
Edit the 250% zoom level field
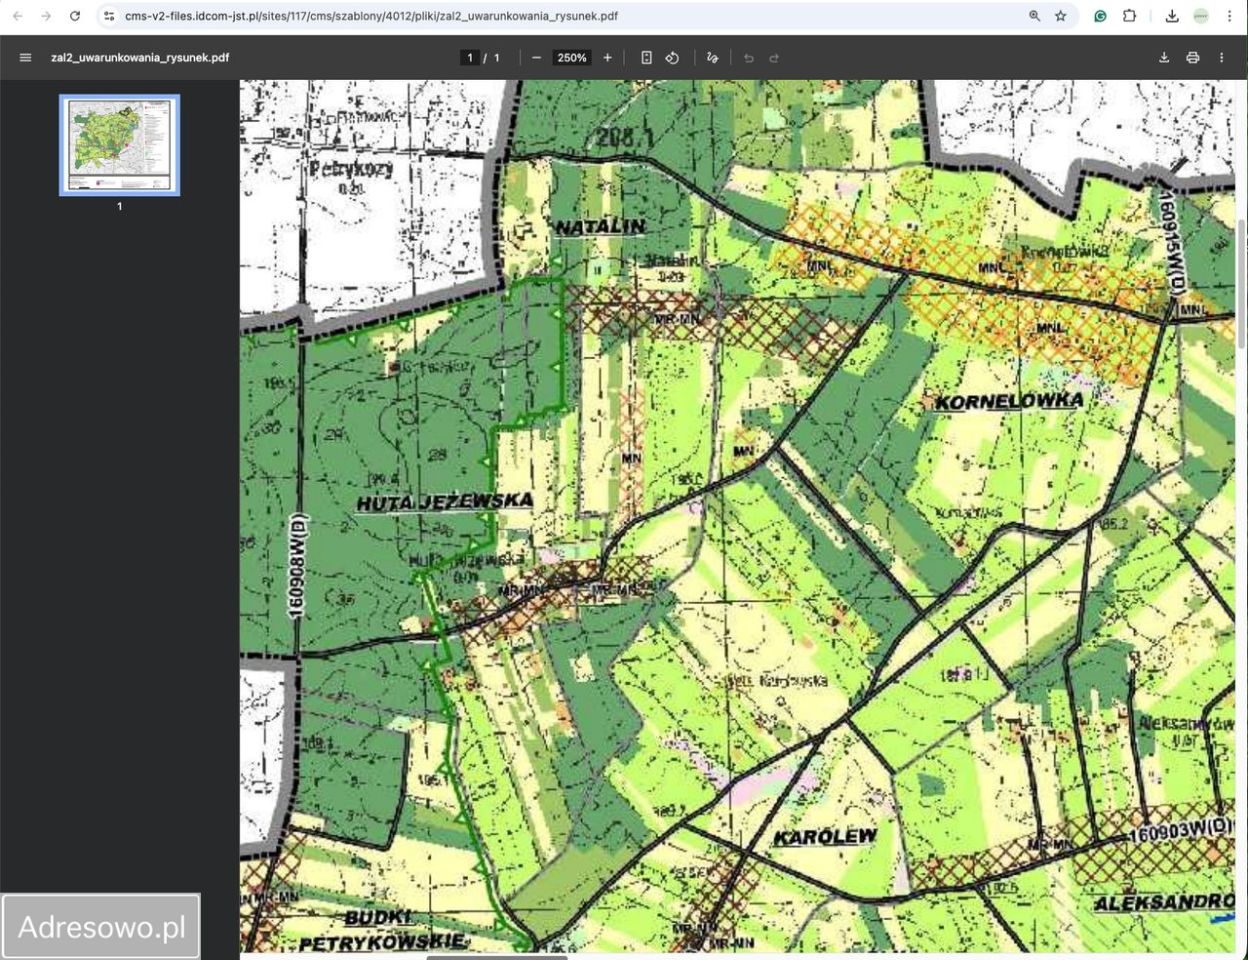[x=572, y=58]
